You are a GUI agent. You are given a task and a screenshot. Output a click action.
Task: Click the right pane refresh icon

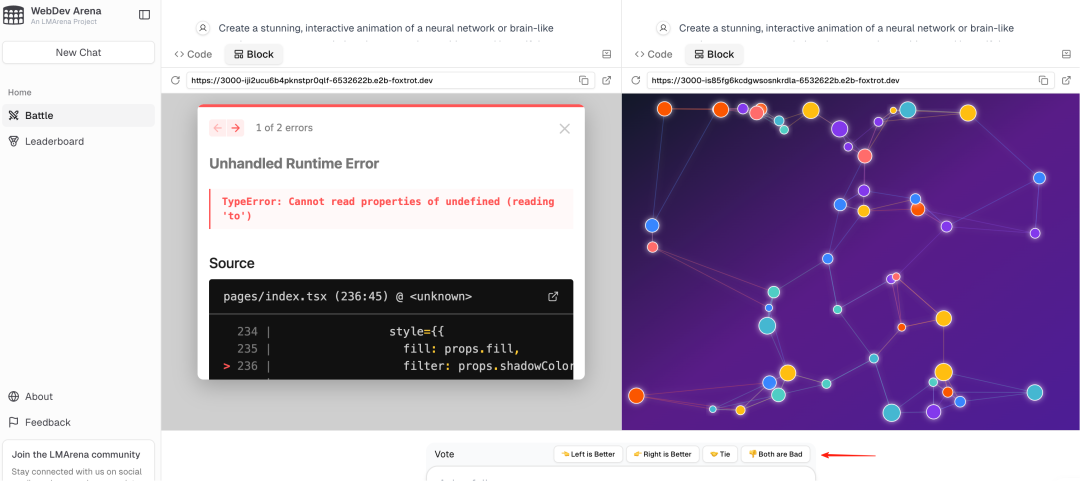635,81
